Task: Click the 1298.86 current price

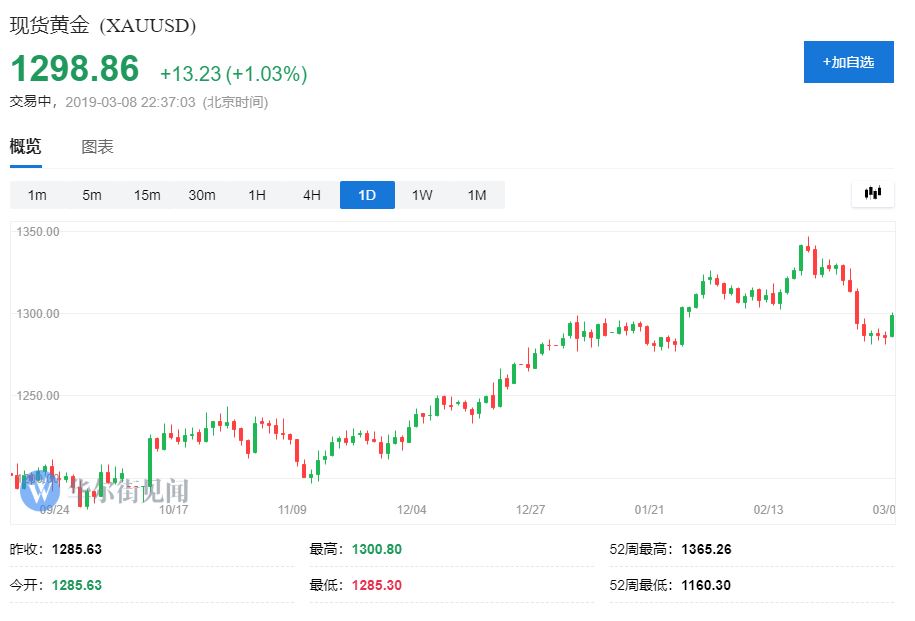Action: (75, 69)
